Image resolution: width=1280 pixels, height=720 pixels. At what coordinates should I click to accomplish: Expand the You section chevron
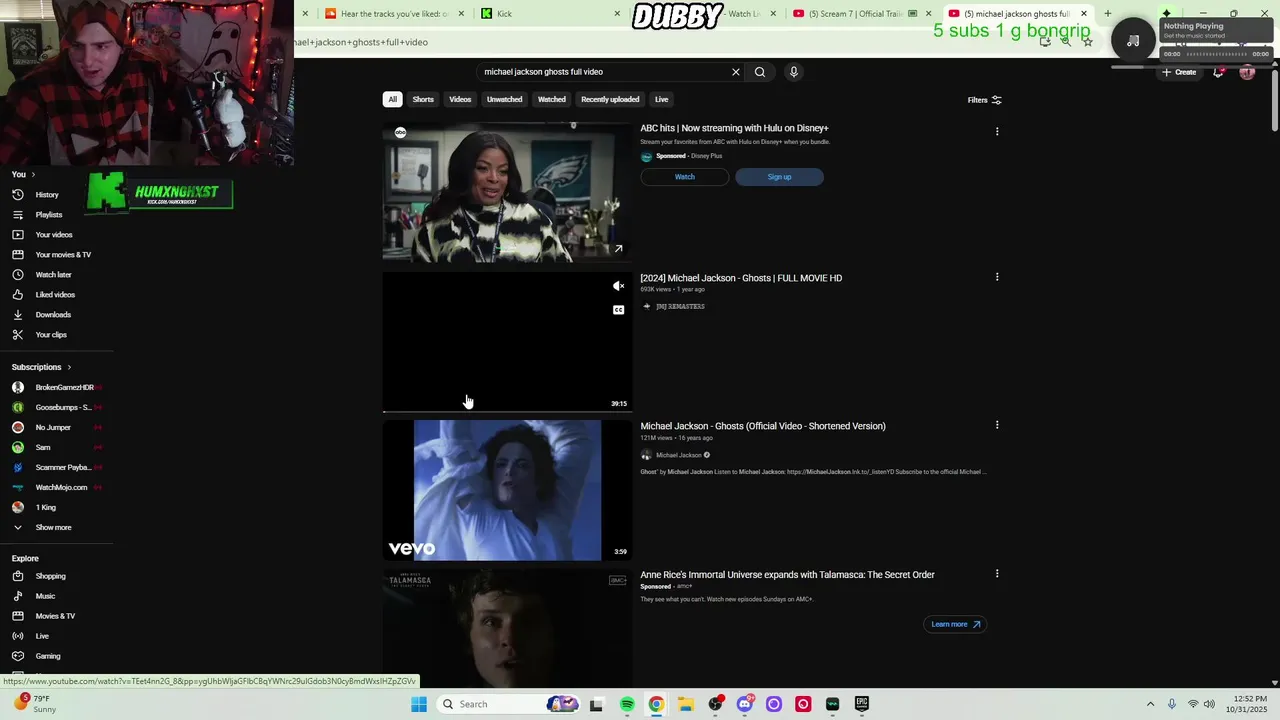tap(33, 175)
